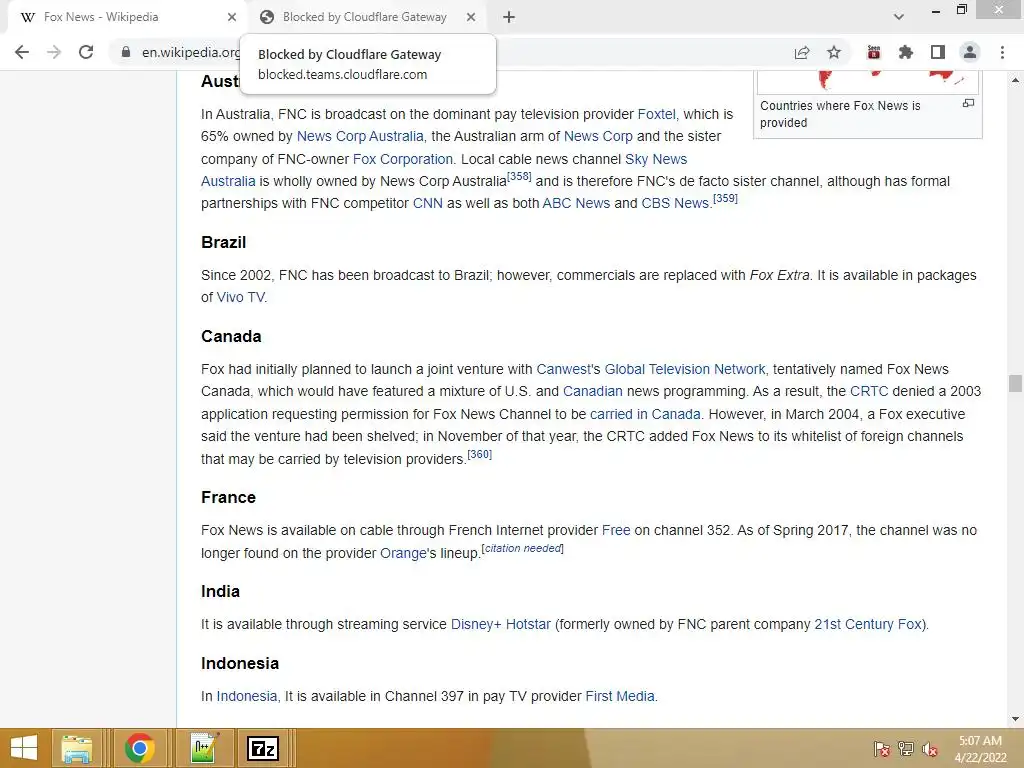Open 7-Zip from the taskbar
1024x768 pixels.
point(263,748)
